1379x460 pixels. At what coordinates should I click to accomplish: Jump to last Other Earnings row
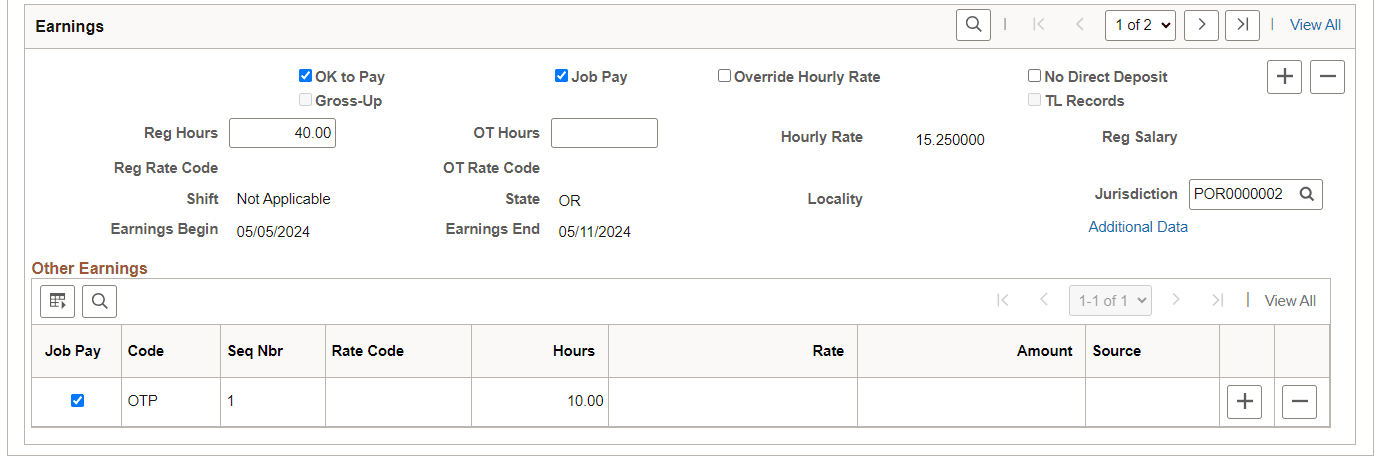point(1217,300)
